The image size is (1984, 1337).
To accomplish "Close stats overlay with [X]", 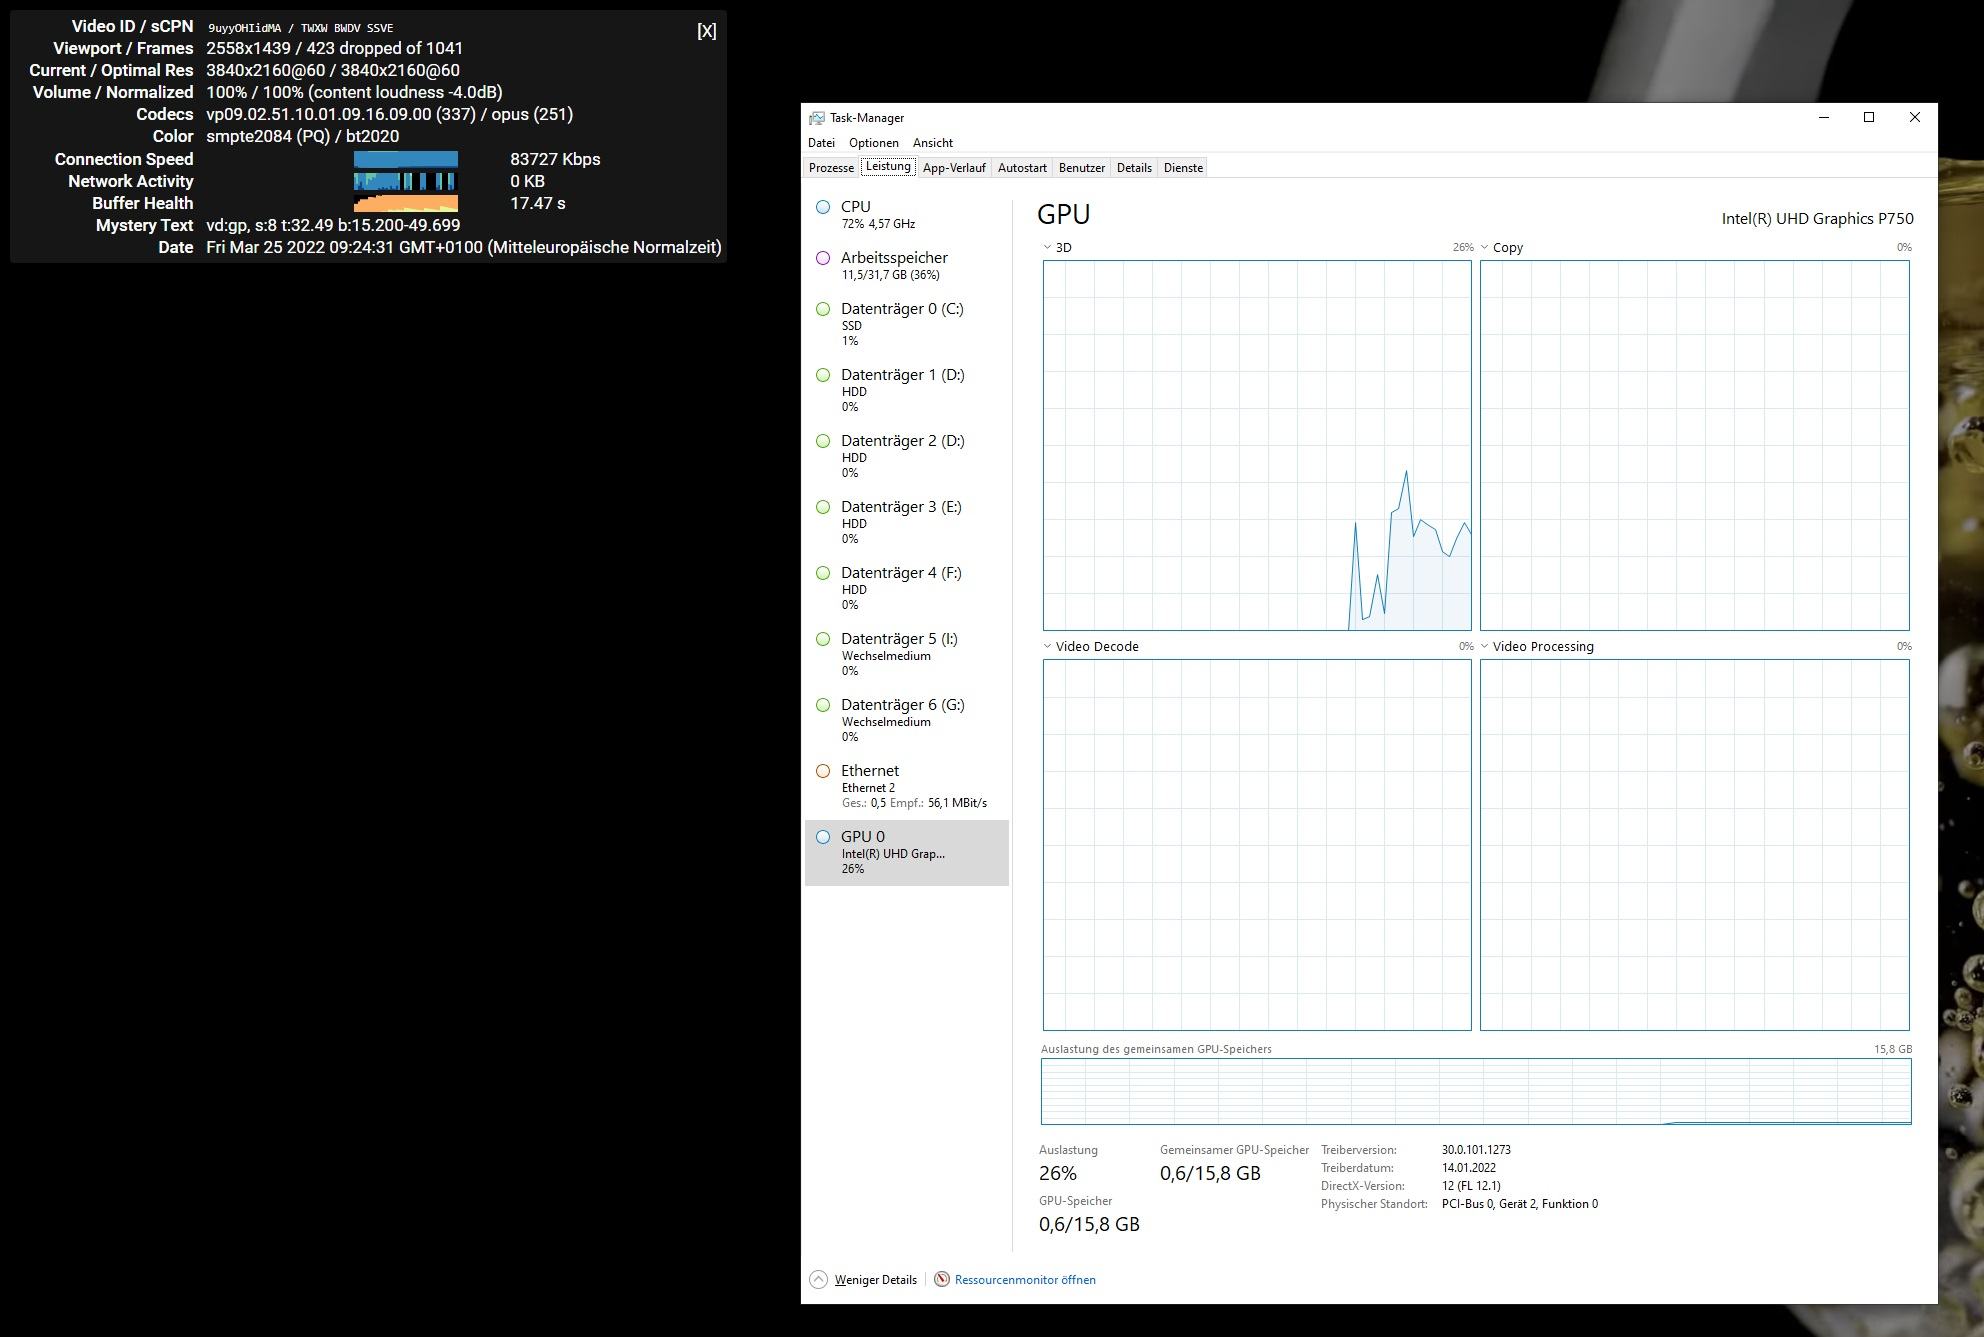I will 706,31.
